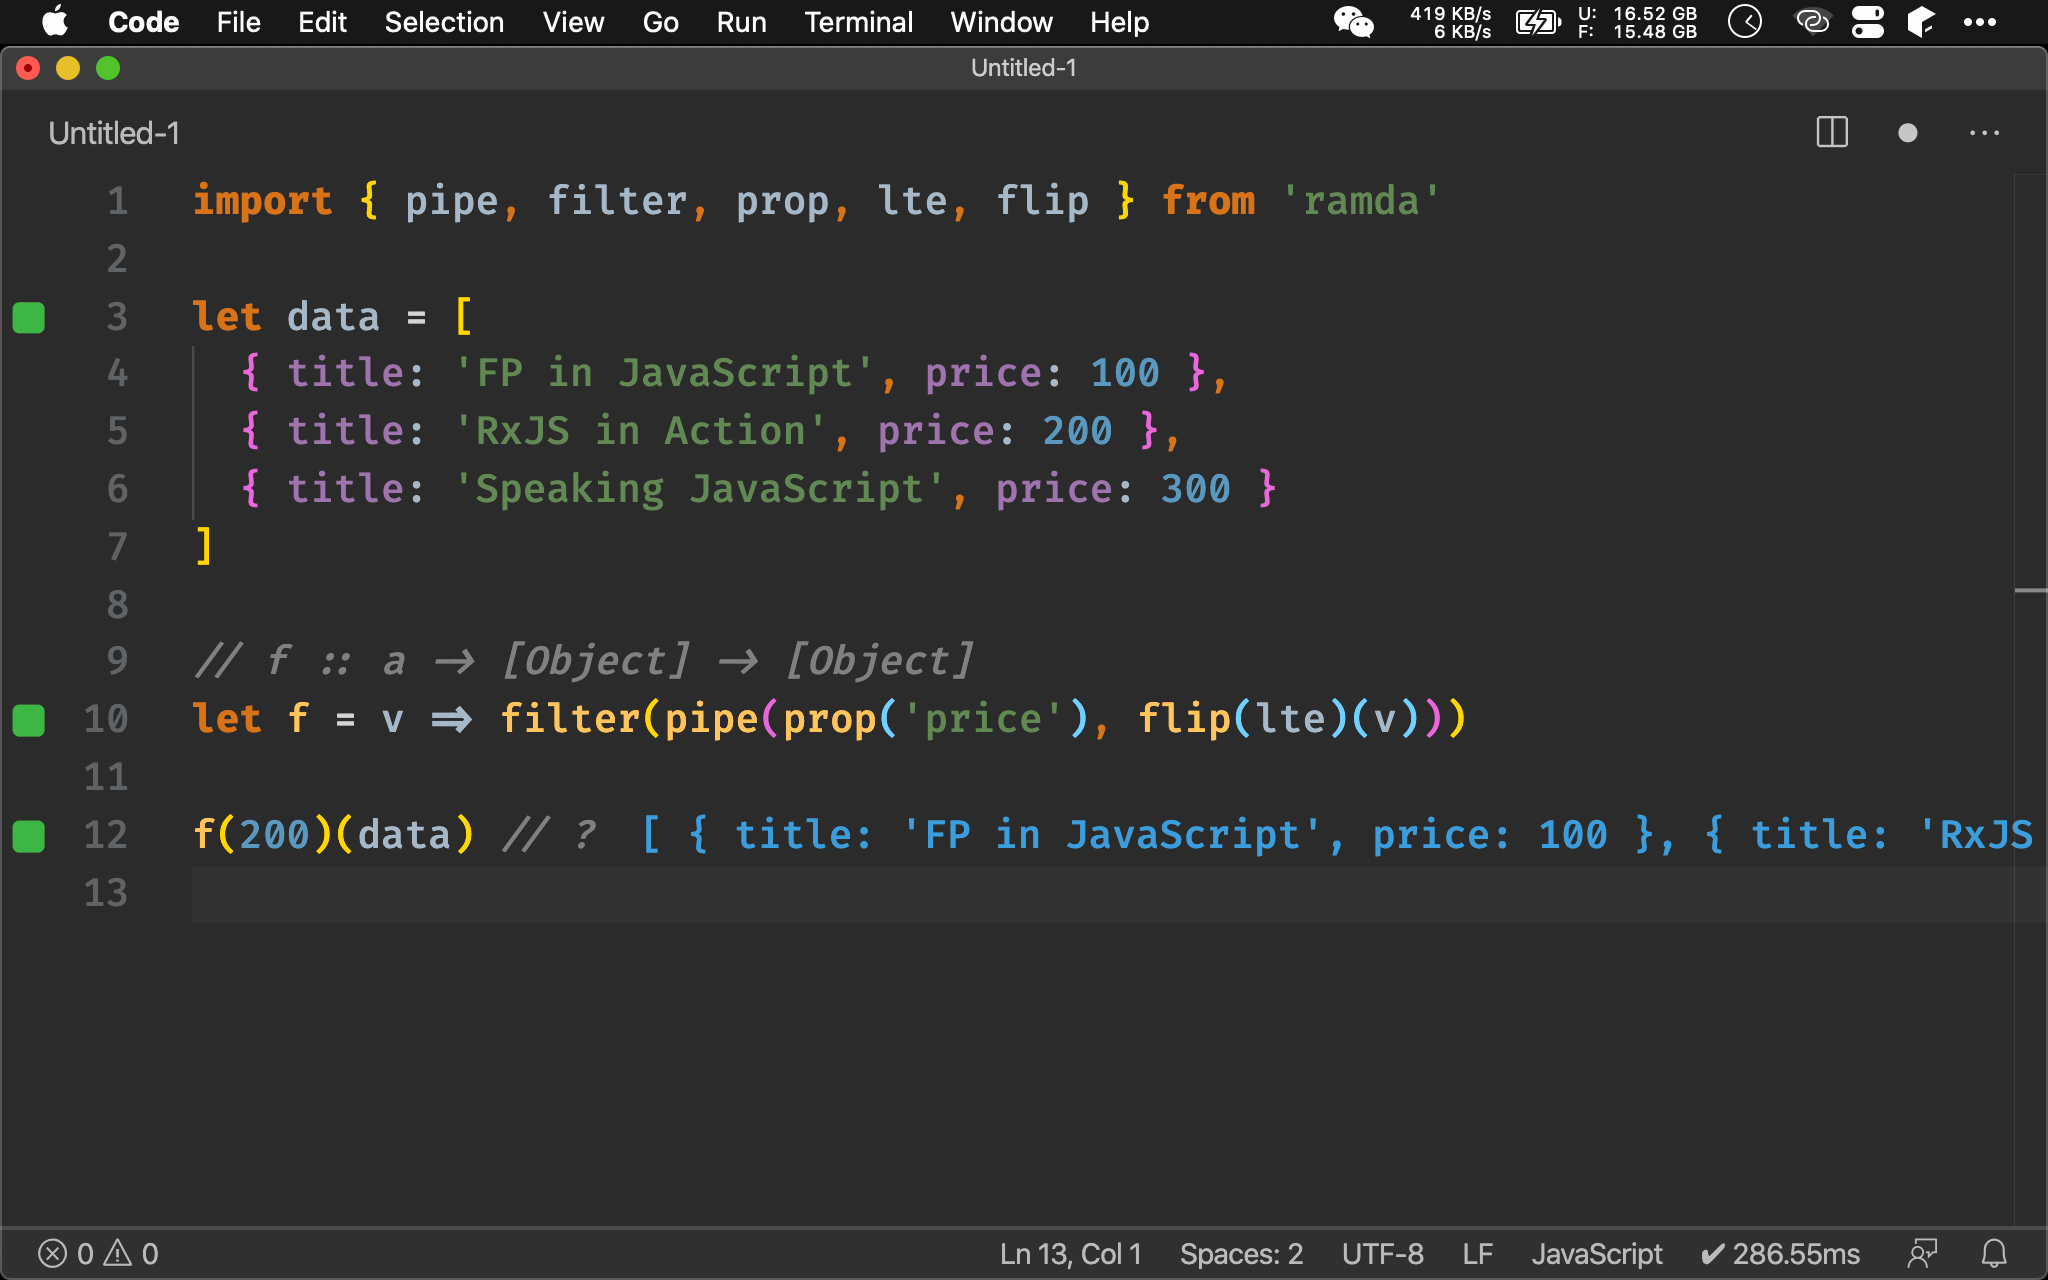Open the Terminal menu
This screenshot has height=1280, width=2048.
[x=858, y=22]
